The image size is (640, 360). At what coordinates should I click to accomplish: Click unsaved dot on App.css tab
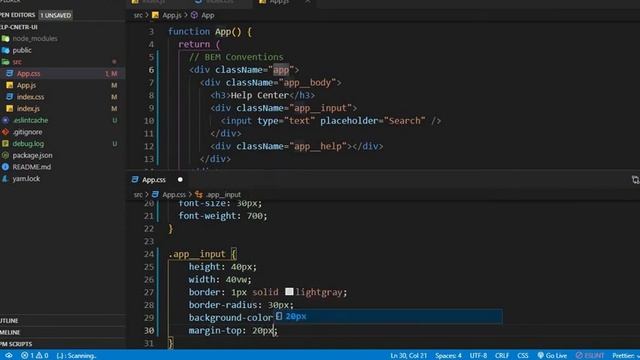pyautogui.click(x=180, y=180)
